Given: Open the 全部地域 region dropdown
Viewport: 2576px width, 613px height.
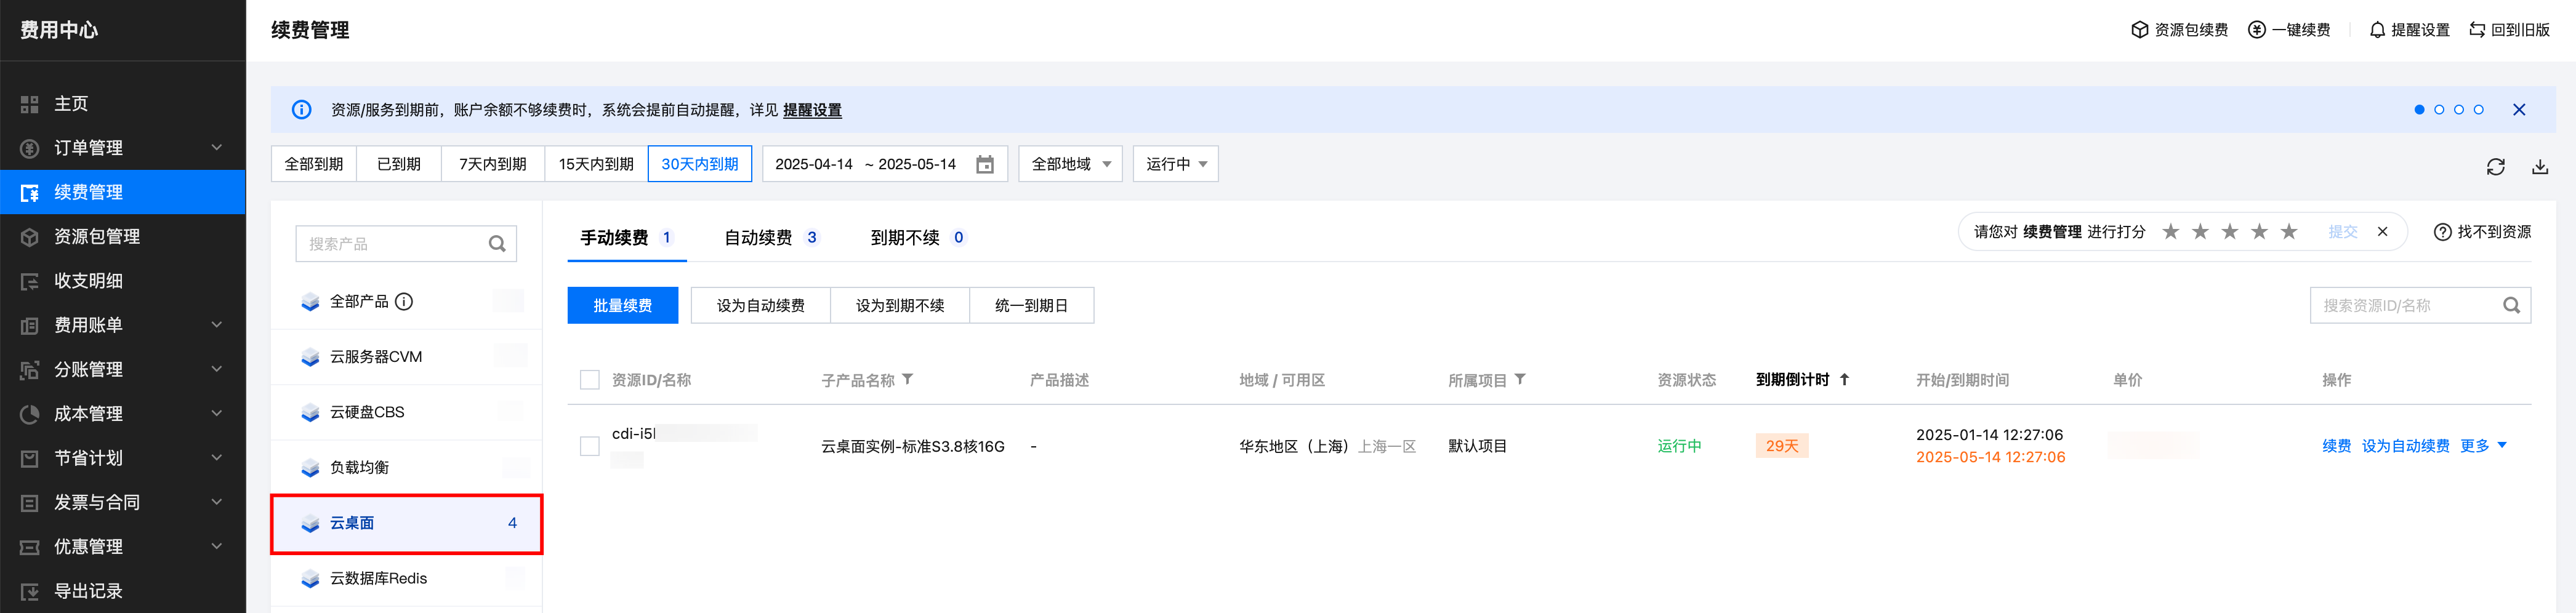Looking at the screenshot, I should (1070, 164).
